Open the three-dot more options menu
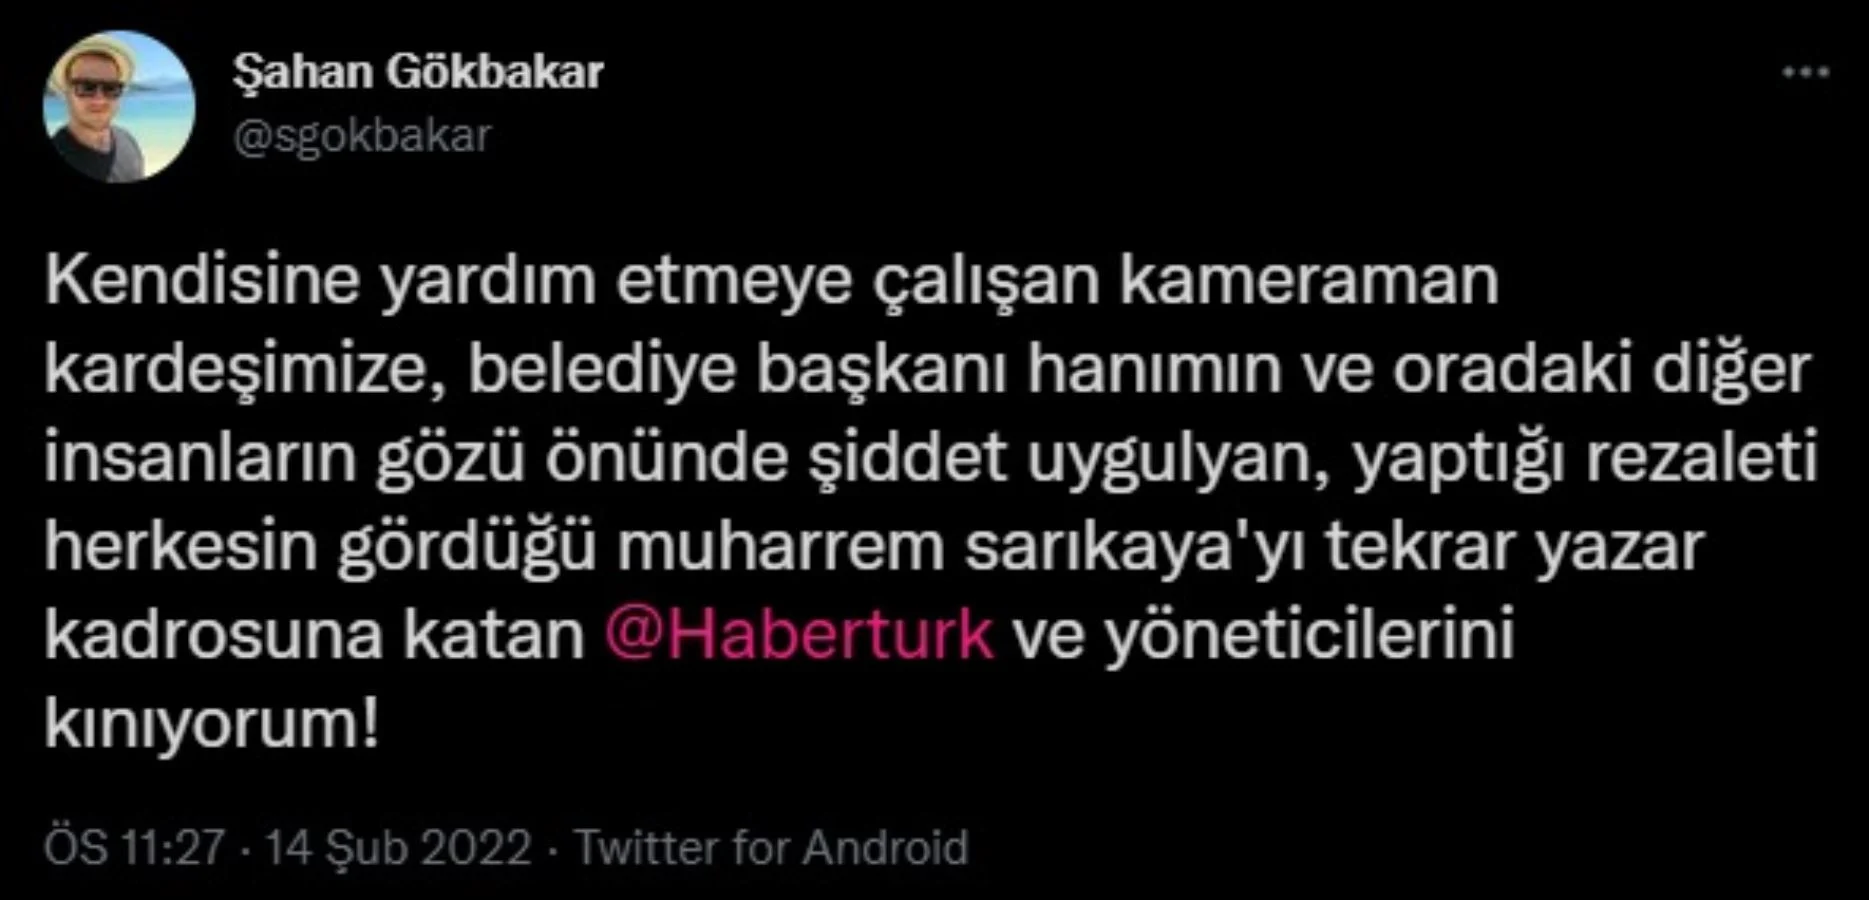Screen dimensions: 1869x900 pyautogui.click(x=1806, y=72)
